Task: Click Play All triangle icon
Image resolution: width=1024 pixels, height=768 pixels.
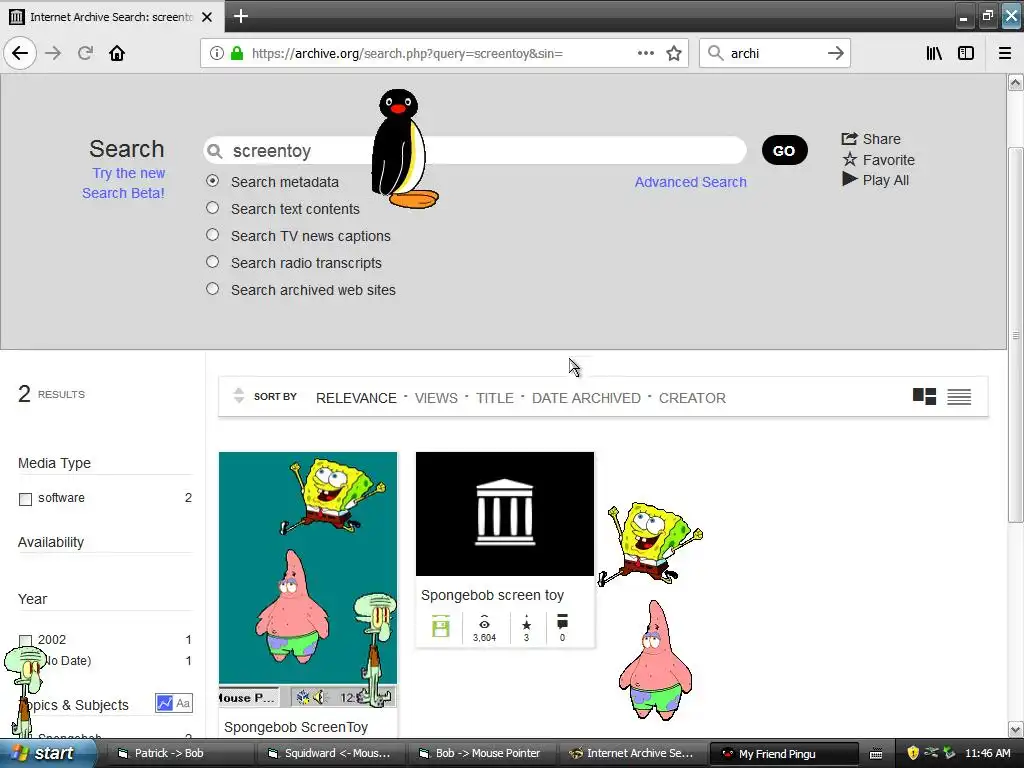Action: click(849, 179)
